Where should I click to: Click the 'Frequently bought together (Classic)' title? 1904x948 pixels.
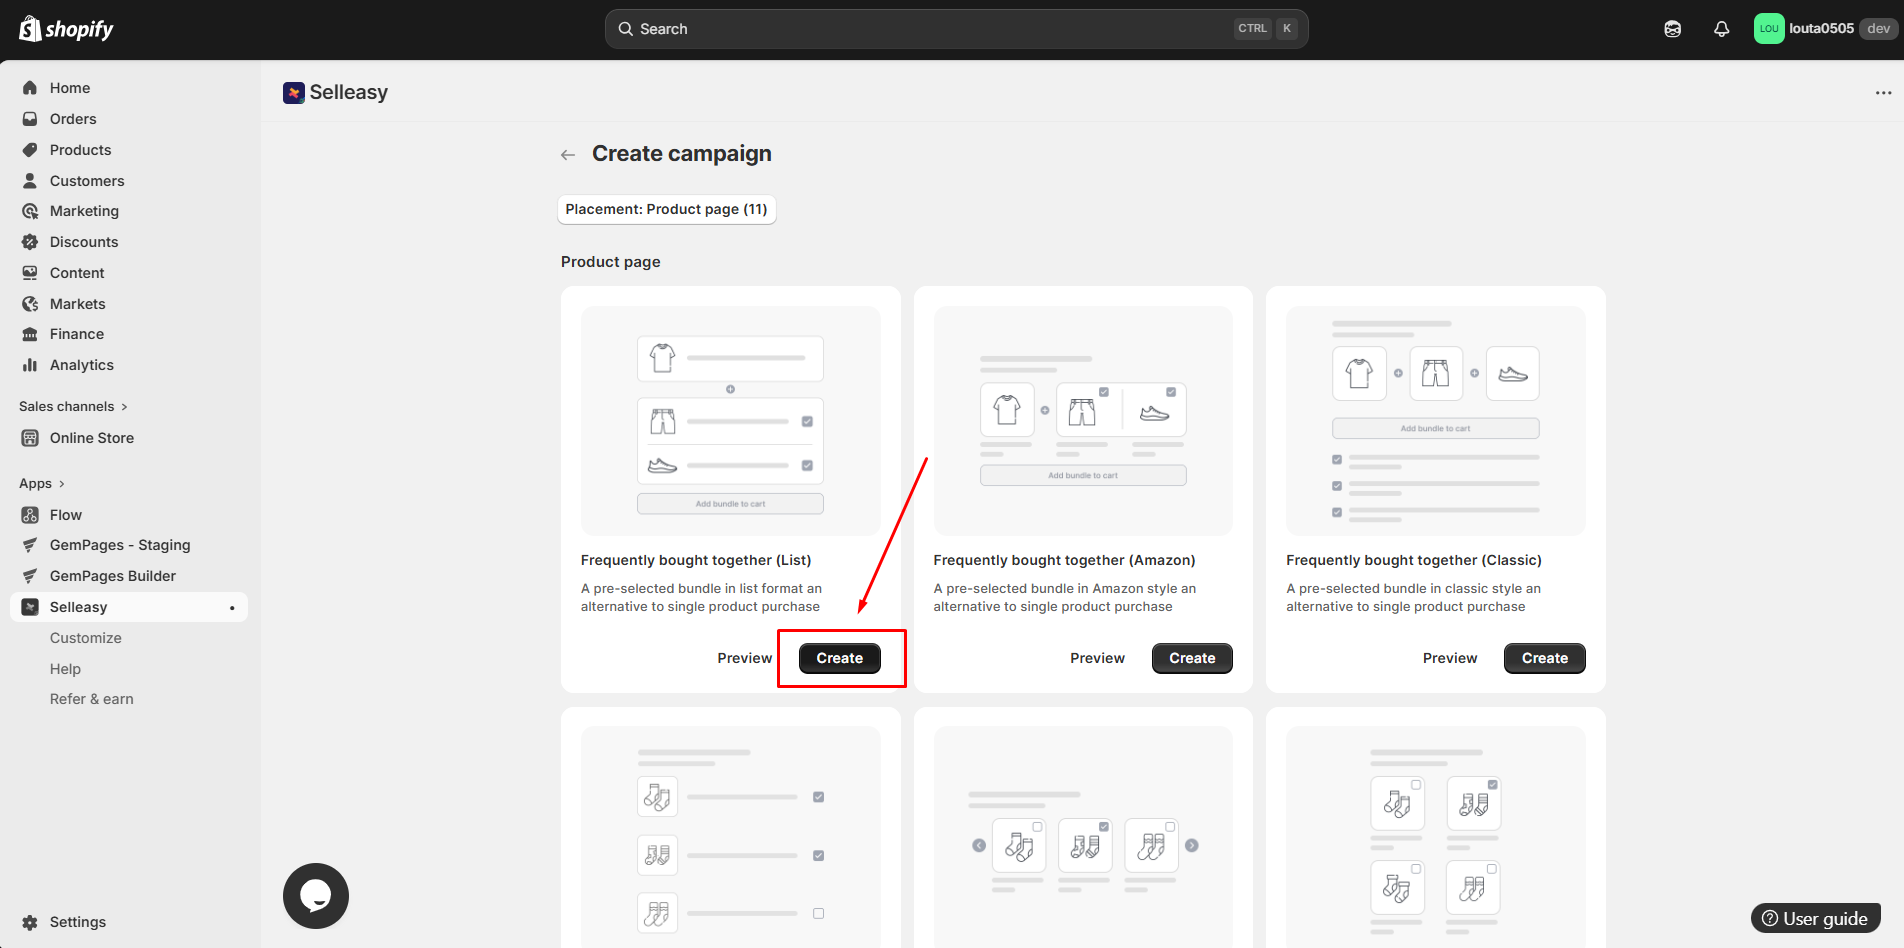(x=1414, y=560)
